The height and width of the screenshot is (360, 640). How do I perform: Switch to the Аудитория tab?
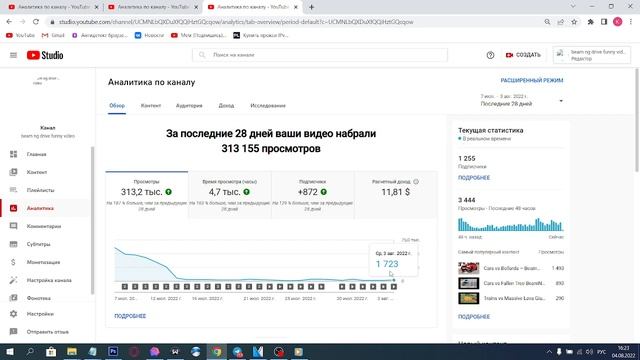click(x=189, y=106)
